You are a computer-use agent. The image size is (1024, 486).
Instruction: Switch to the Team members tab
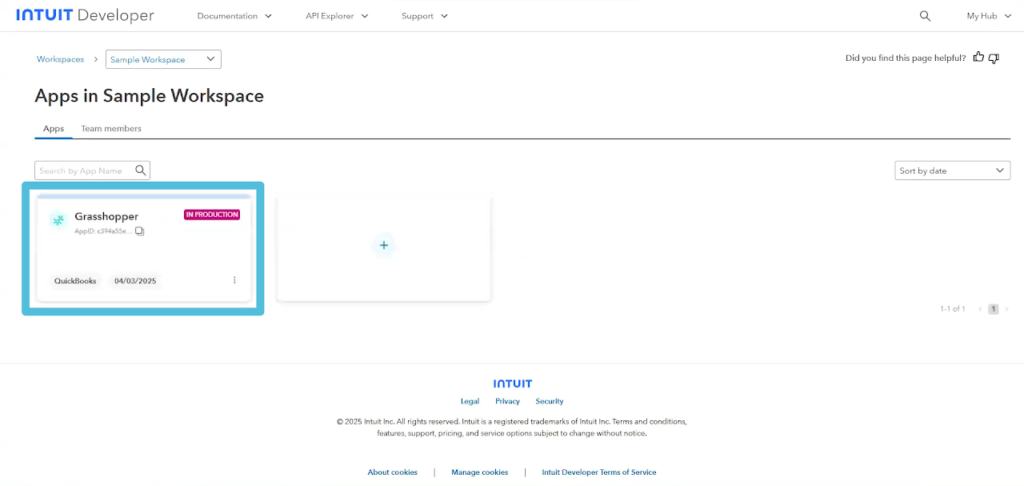pos(111,129)
